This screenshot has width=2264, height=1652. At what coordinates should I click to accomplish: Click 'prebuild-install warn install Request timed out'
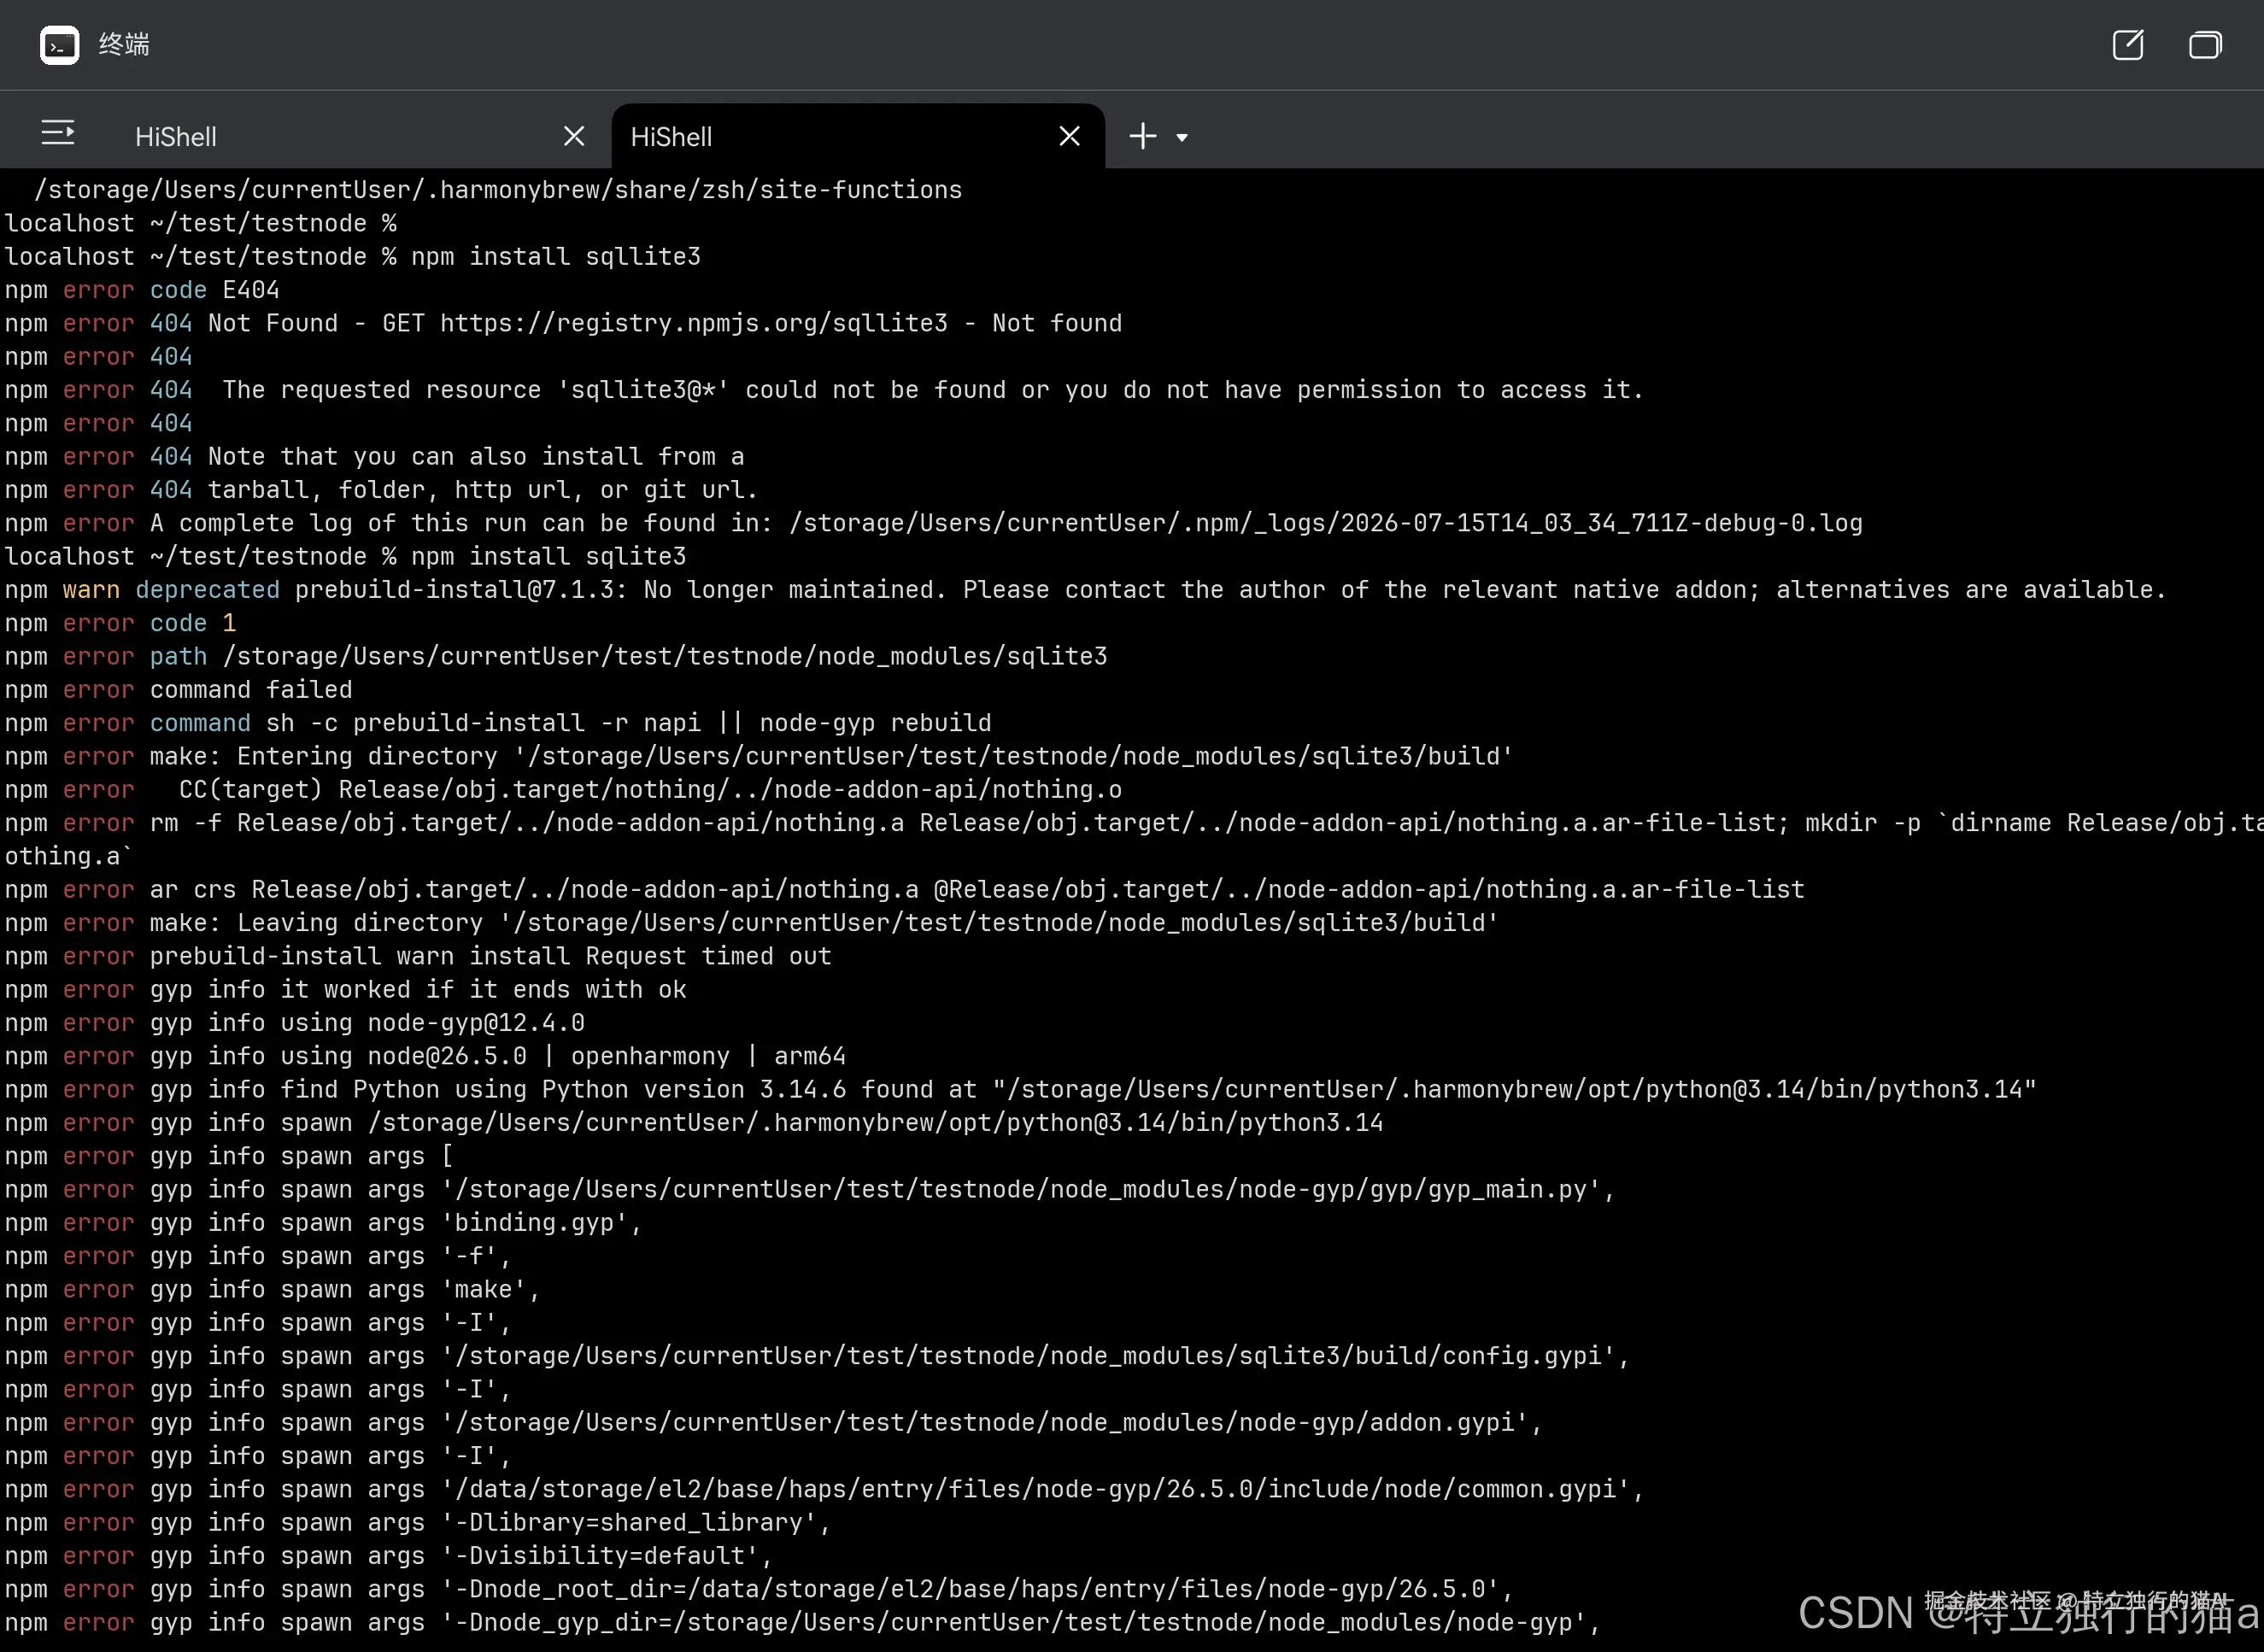490,957
